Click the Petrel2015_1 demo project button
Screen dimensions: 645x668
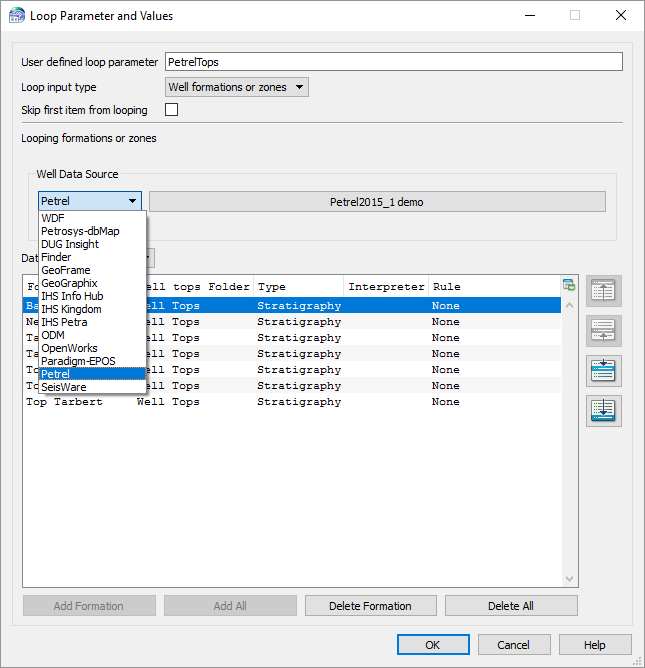click(377, 202)
